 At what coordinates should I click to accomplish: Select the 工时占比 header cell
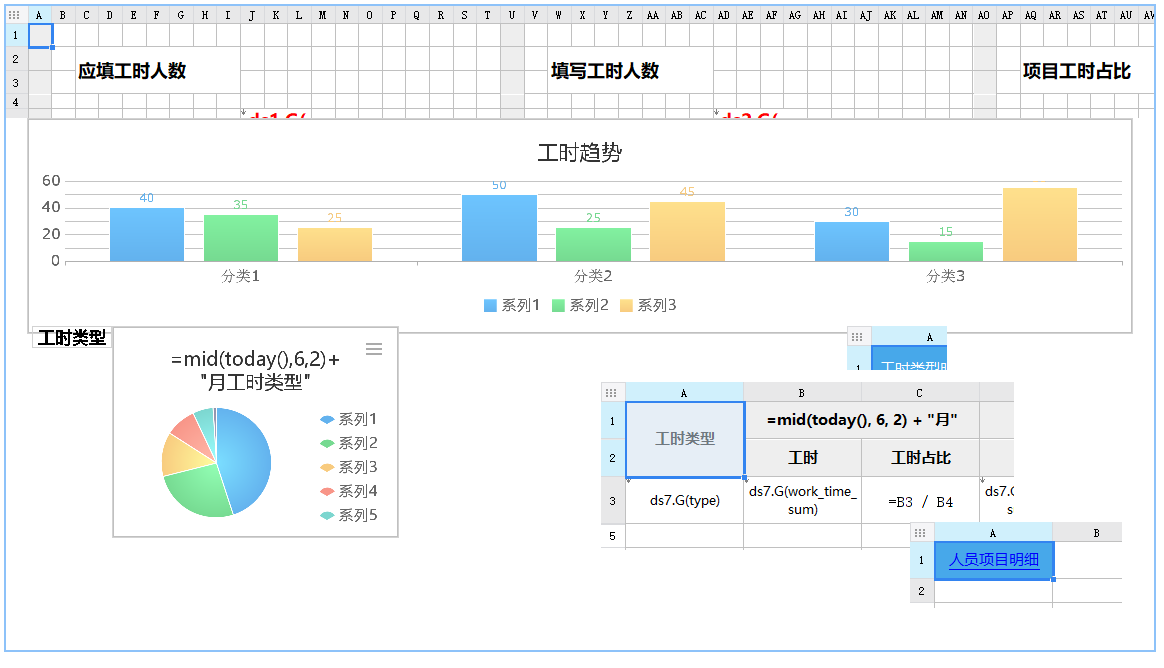point(921,458)
